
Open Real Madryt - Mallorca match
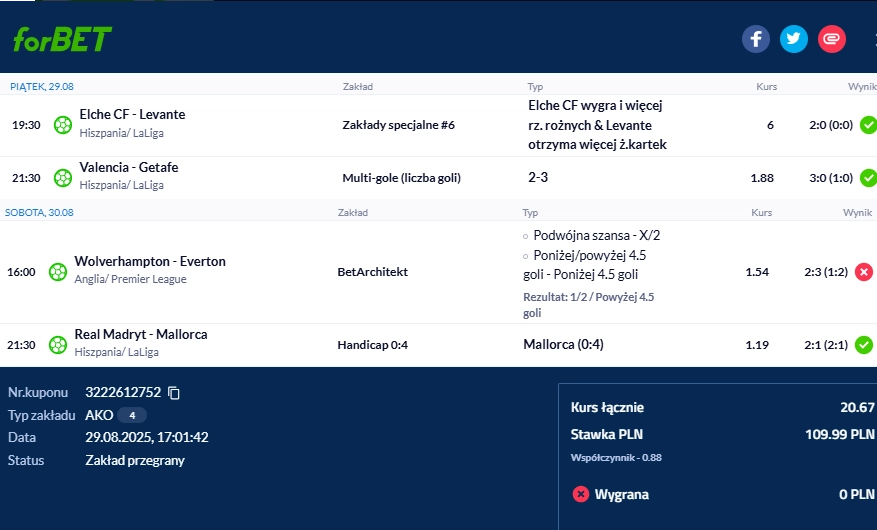pos(141,334)
